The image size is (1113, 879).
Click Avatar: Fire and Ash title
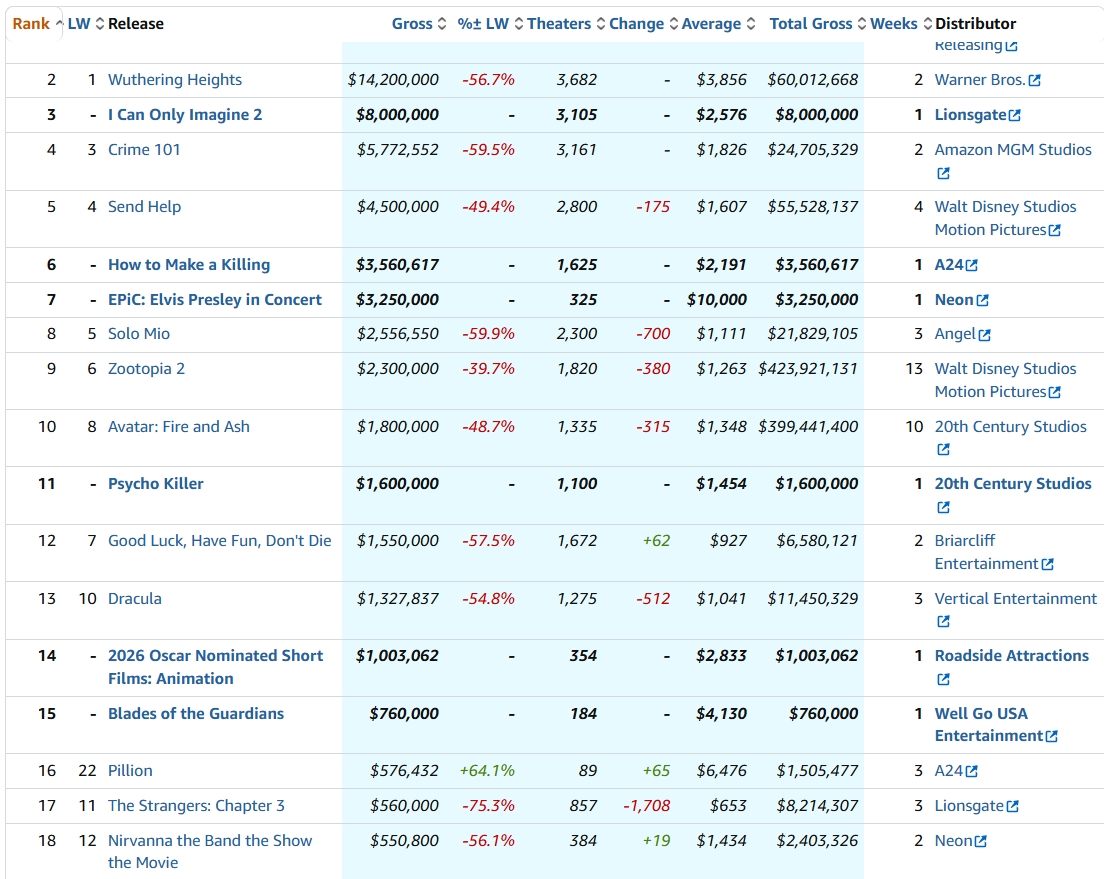179,427
